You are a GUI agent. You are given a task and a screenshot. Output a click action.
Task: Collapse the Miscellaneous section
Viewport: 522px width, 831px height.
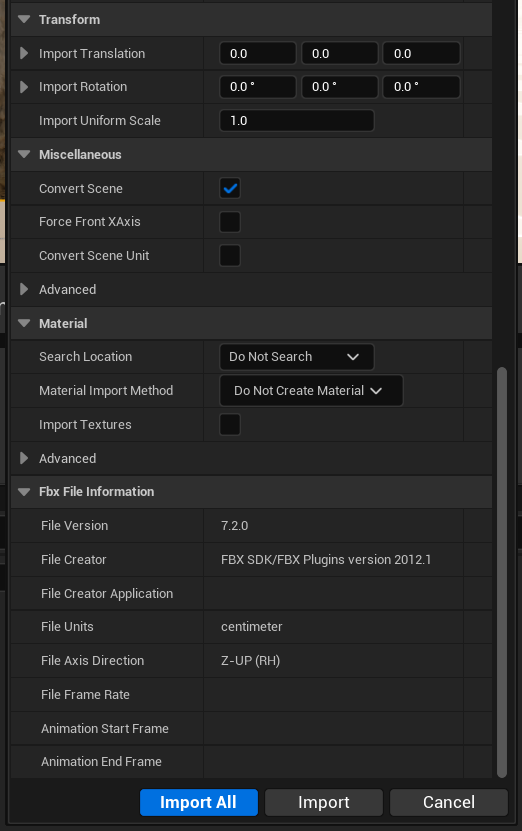coord(24,155)
